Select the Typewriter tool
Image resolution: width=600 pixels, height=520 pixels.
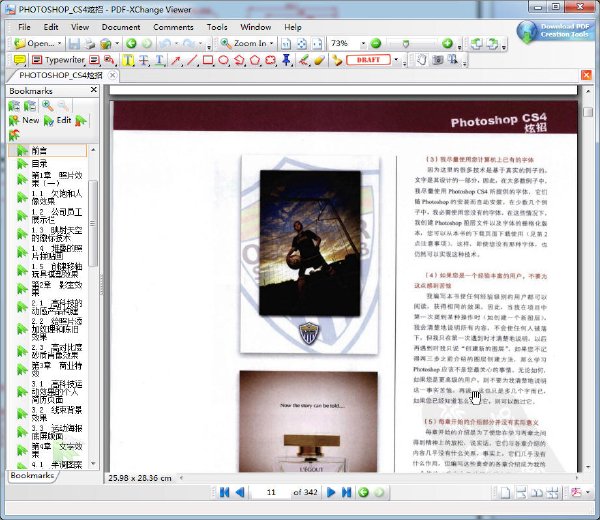coord(58,60)
